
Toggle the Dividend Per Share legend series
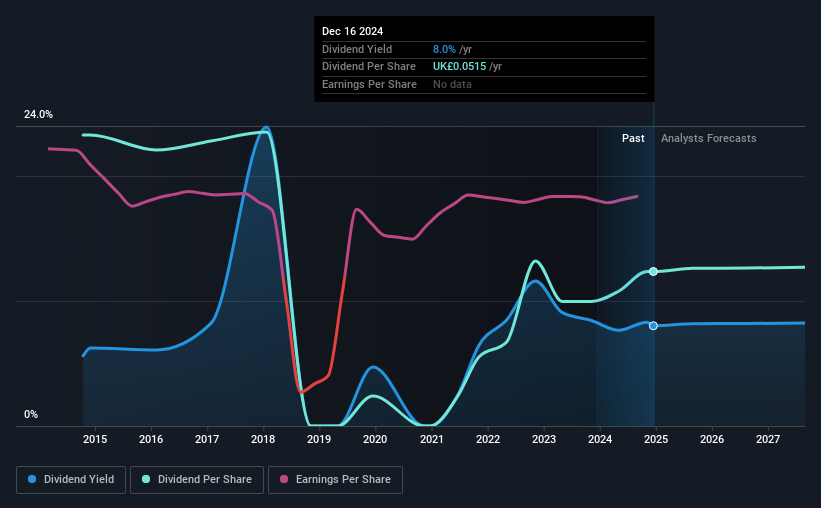click(197, 480)
